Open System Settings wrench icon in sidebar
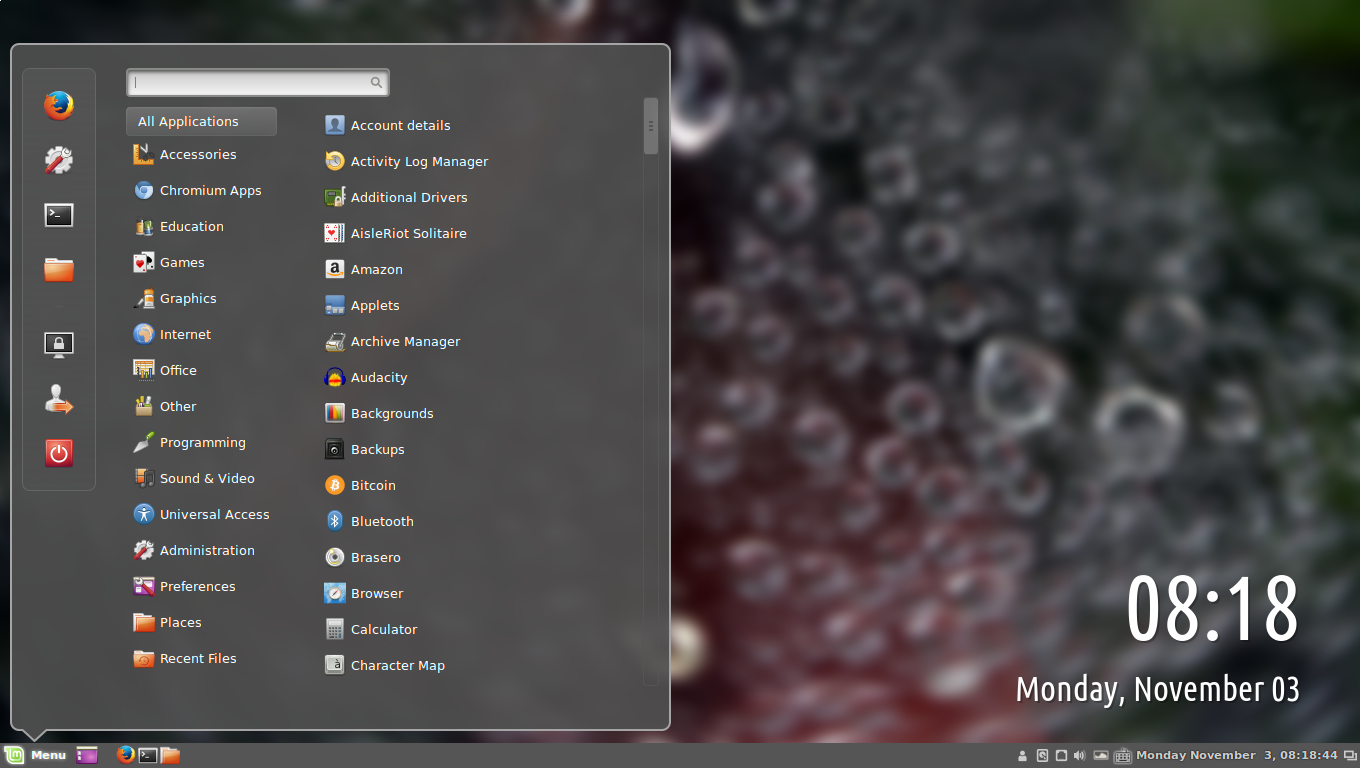Viewport: 1360px width, 768px height. point(59,160)
